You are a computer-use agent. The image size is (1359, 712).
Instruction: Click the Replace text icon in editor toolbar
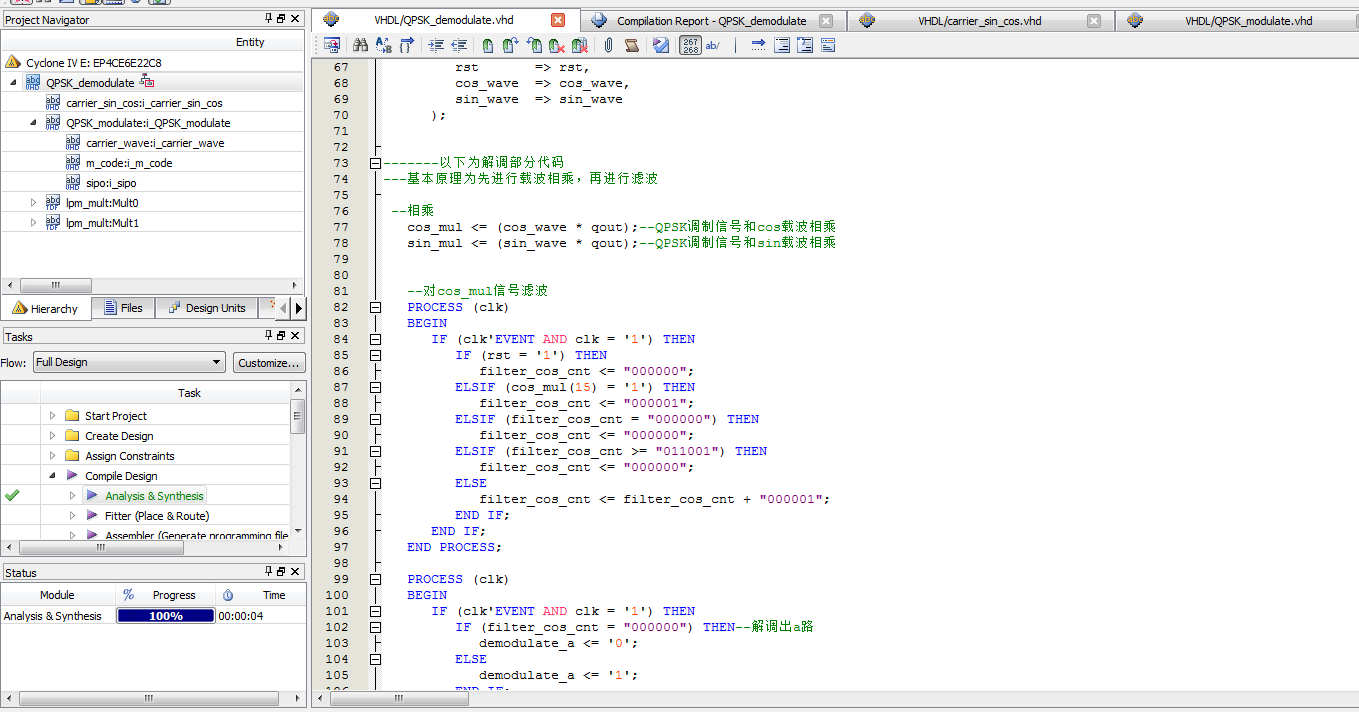(x=383, y=45)
